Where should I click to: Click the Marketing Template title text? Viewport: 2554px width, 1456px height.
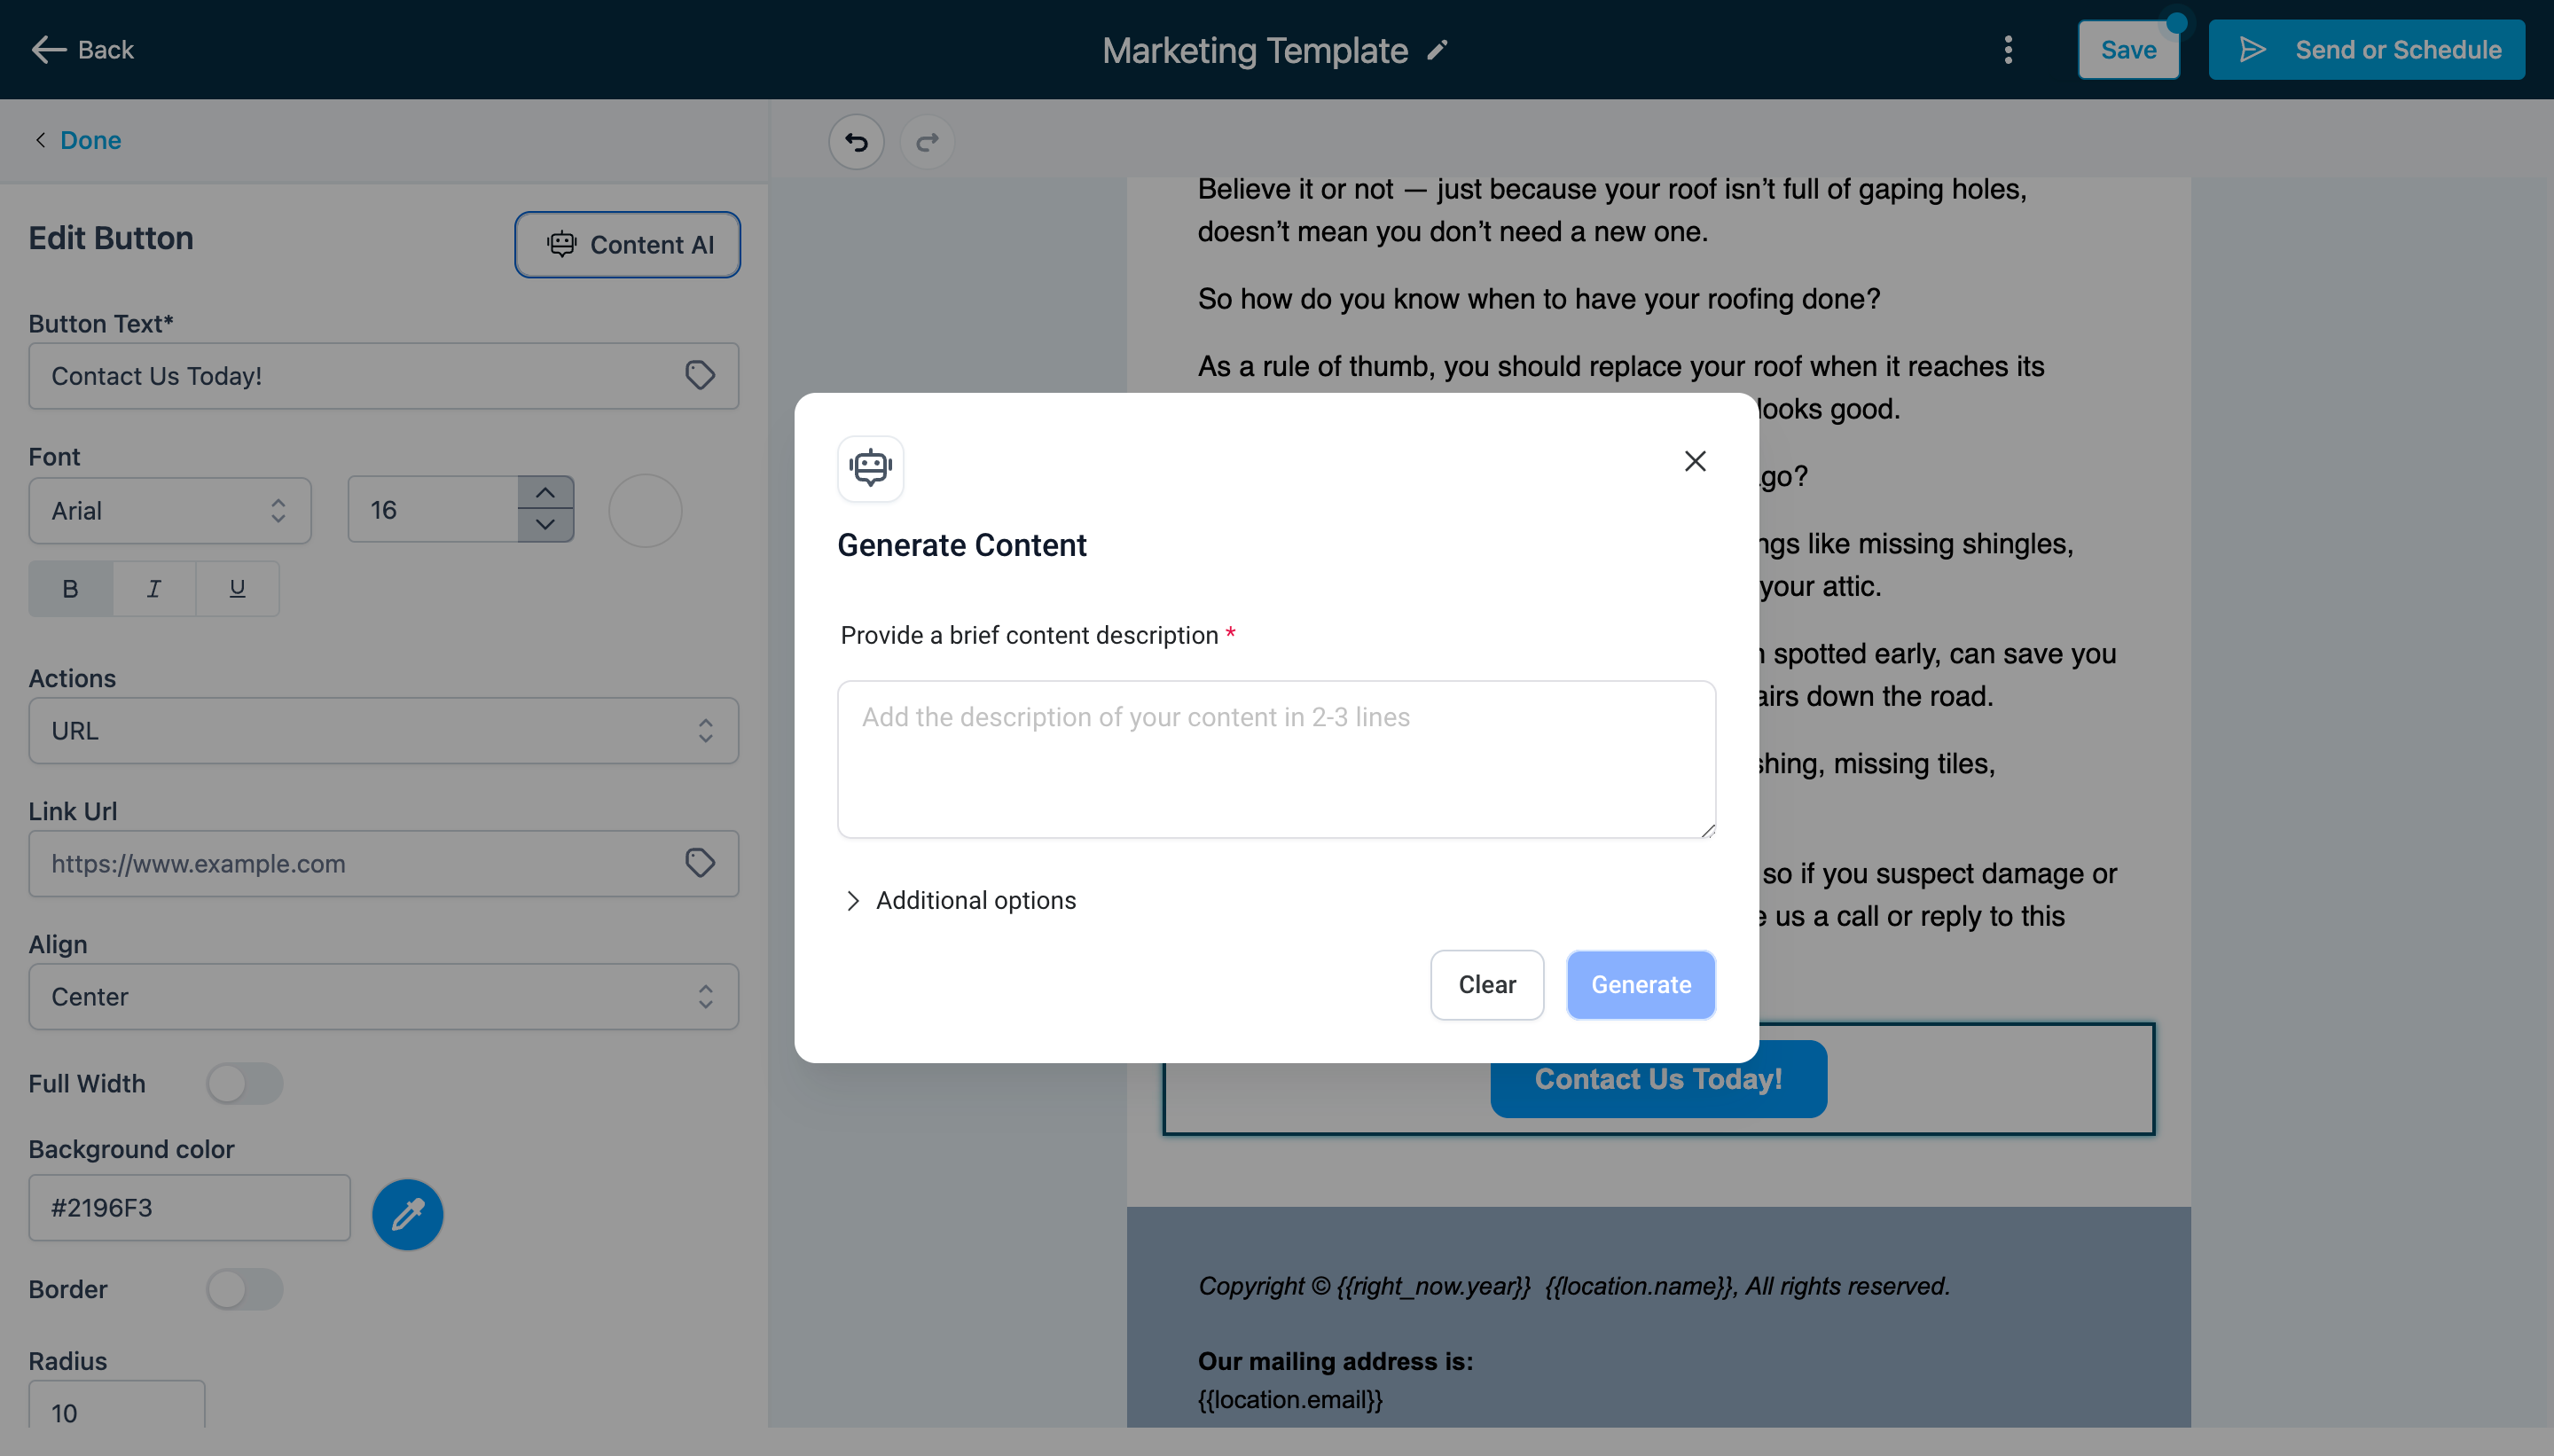[x=1255, y=50]
